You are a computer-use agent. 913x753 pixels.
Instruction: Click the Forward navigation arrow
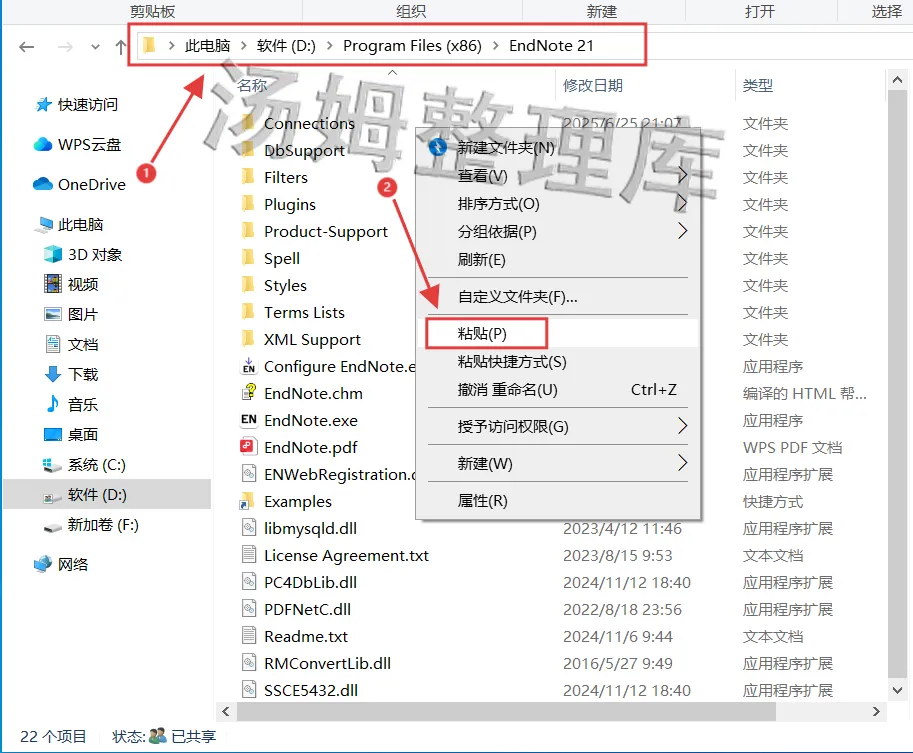click(x=65, y=47)
